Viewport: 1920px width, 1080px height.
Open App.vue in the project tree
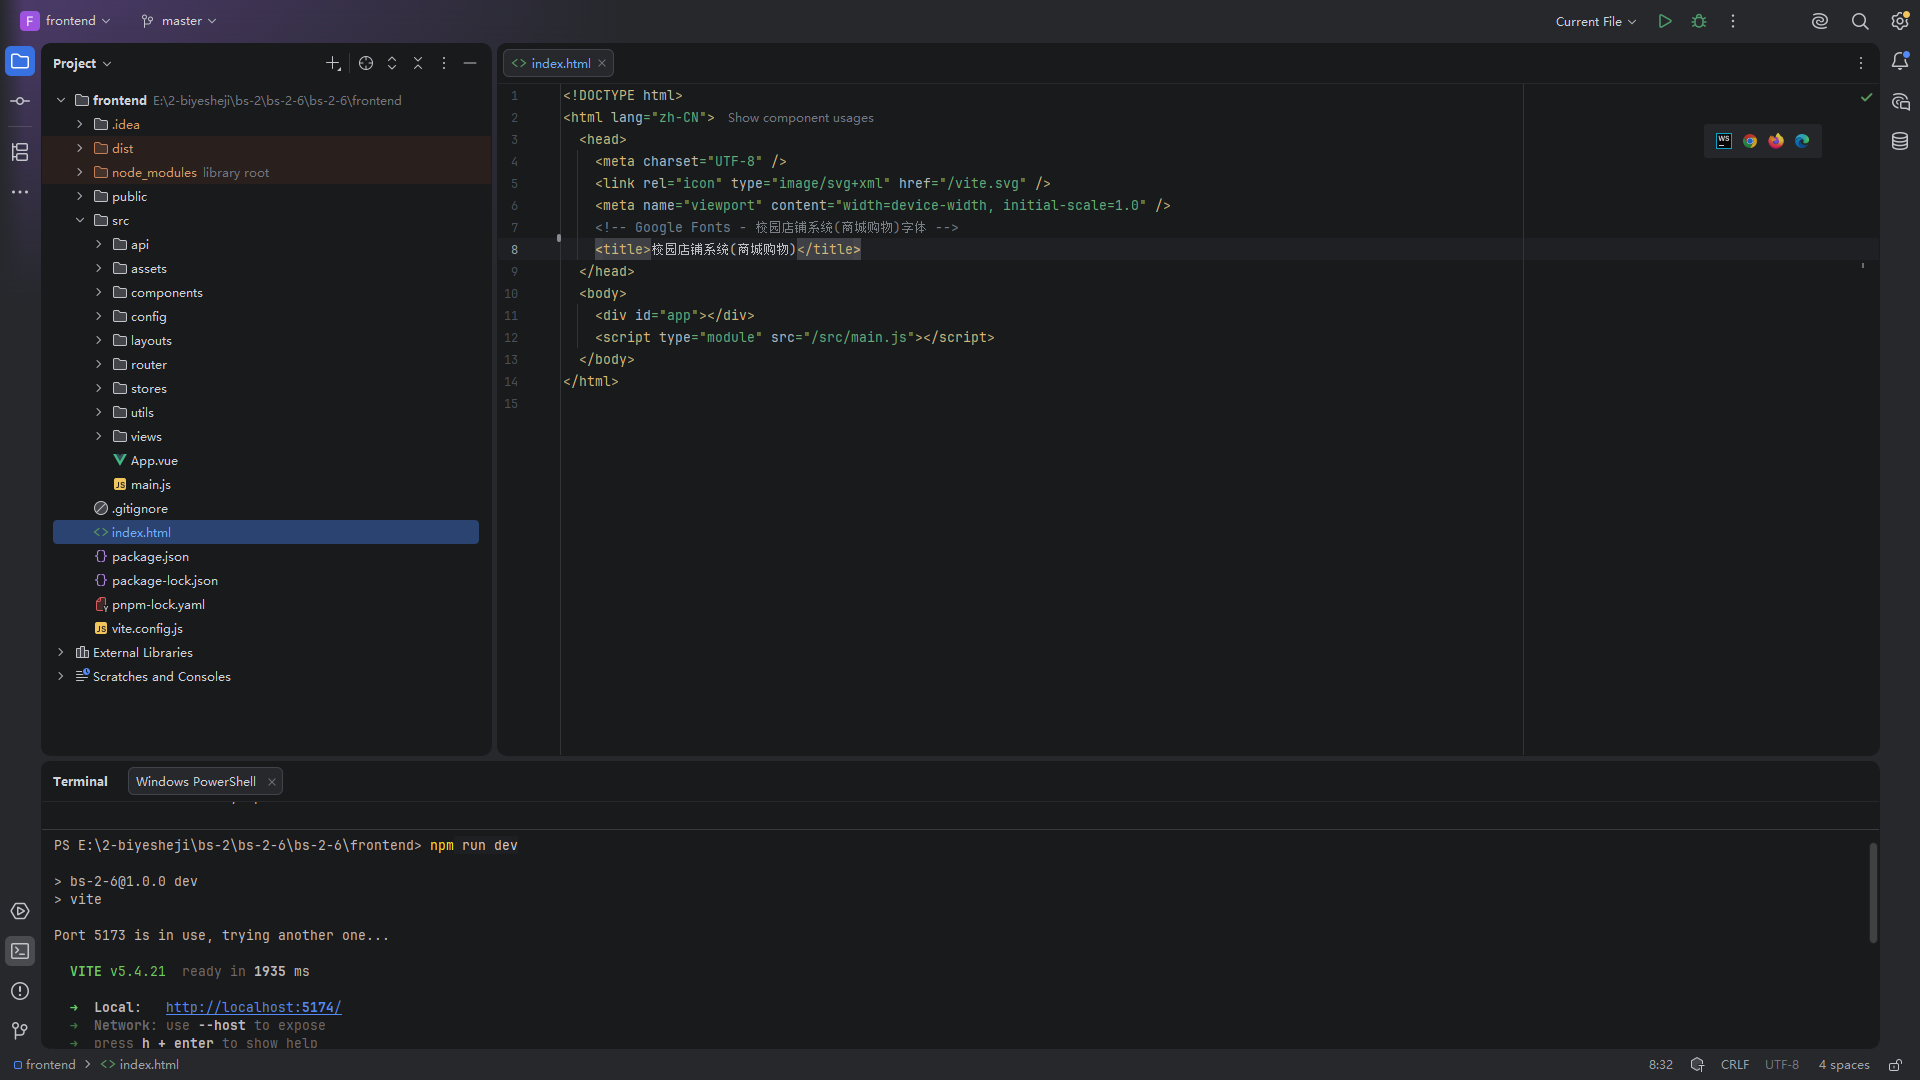point(154,460)
